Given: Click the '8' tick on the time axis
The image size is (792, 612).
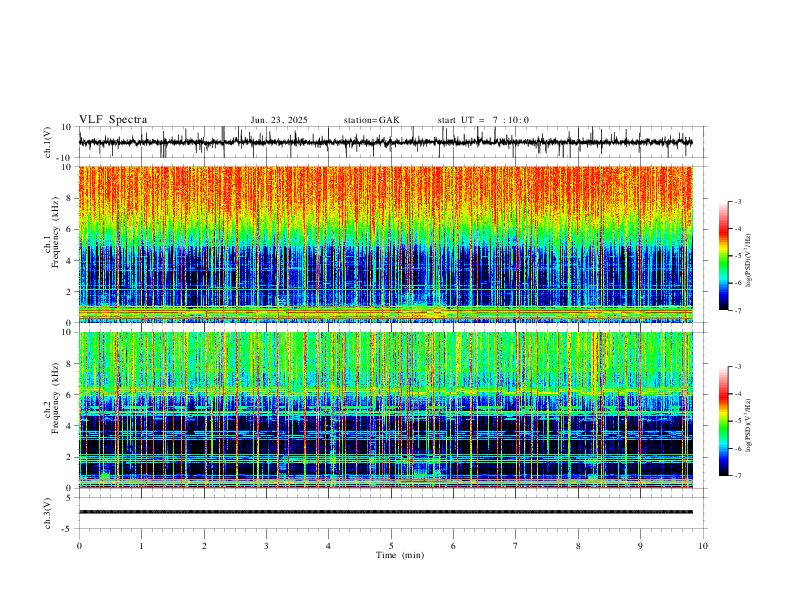Looking at the screenshot, I should [578, 546].
